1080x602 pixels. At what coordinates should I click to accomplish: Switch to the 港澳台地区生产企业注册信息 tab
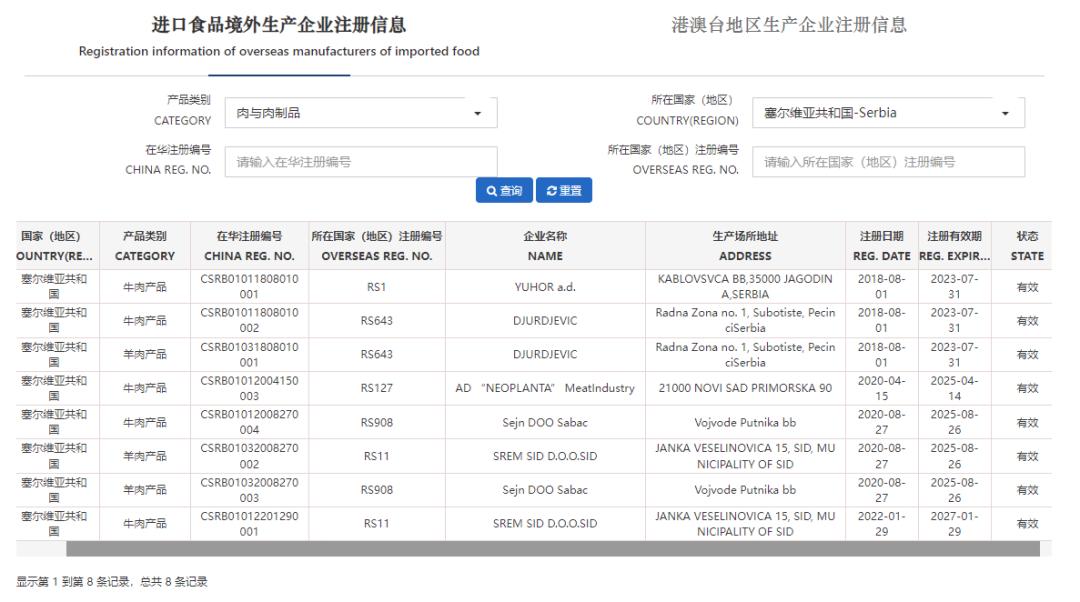pyautogui.click(x=790, y=27)
